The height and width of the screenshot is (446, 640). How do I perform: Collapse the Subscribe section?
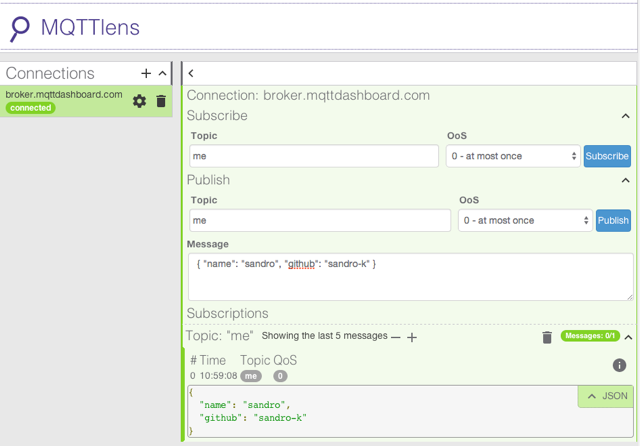(x=626, y=116)
